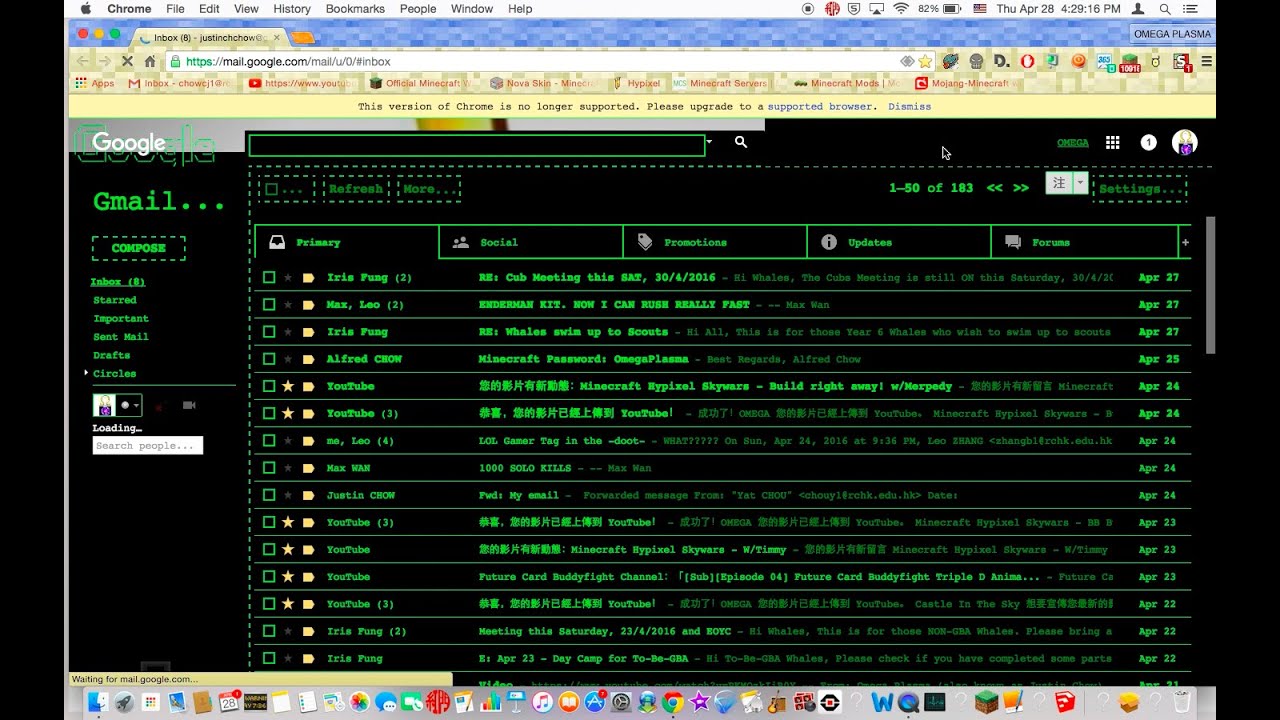Open the supported browser link
The height and width of the screenshot is (720, 1280).
[x=822, y=106]
